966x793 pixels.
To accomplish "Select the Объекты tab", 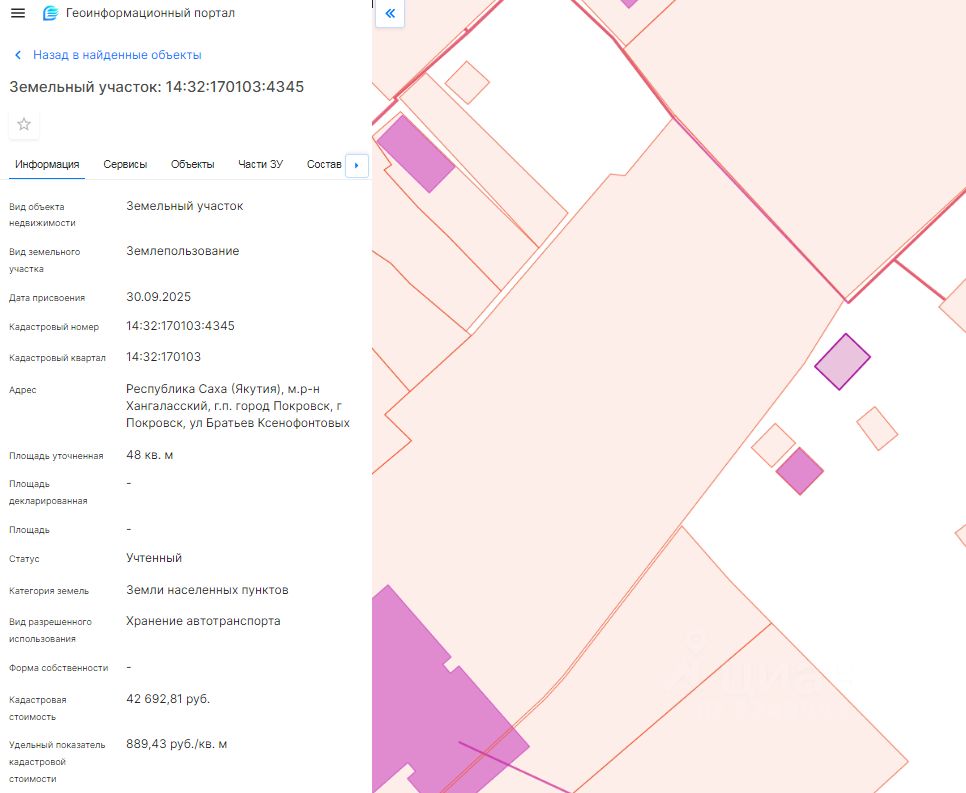I will click(x=192, y=164).
